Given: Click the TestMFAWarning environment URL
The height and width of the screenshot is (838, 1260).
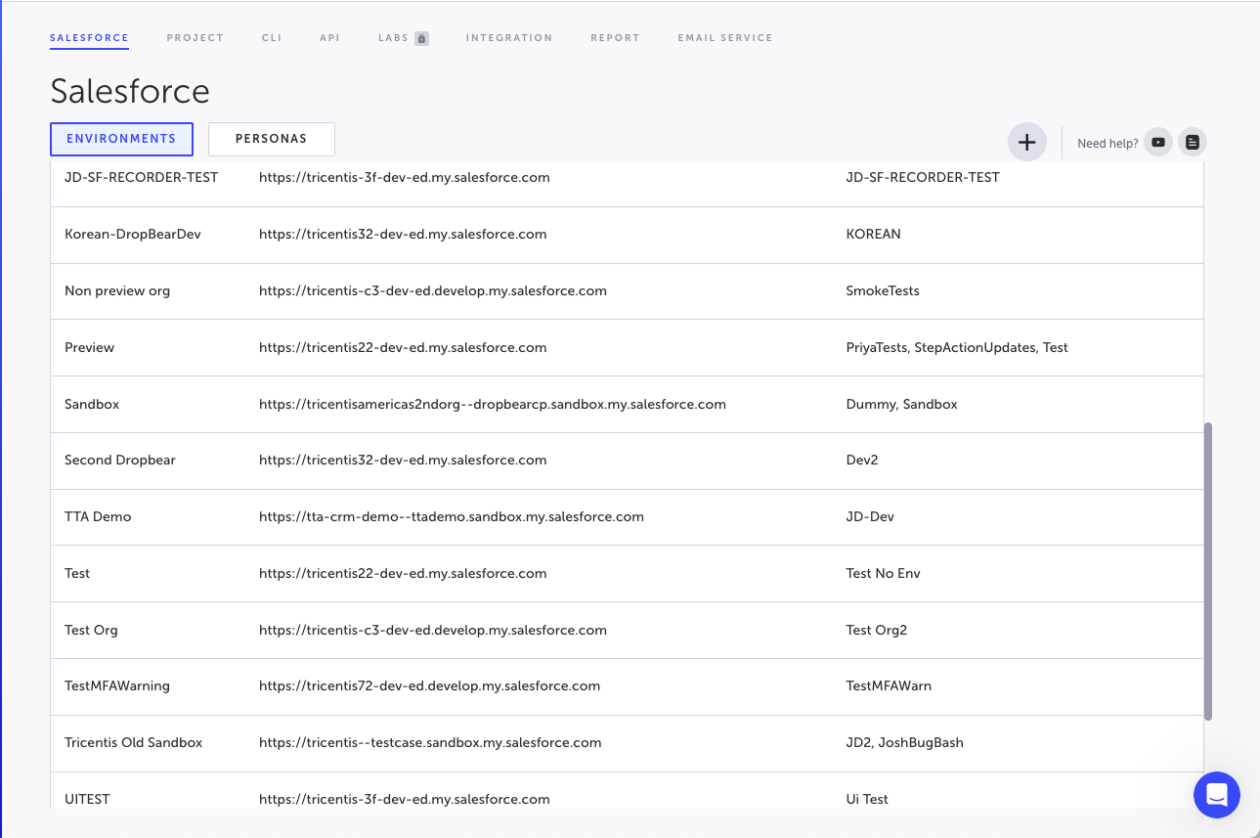Looking at the screenshot, I should point(429,686).
